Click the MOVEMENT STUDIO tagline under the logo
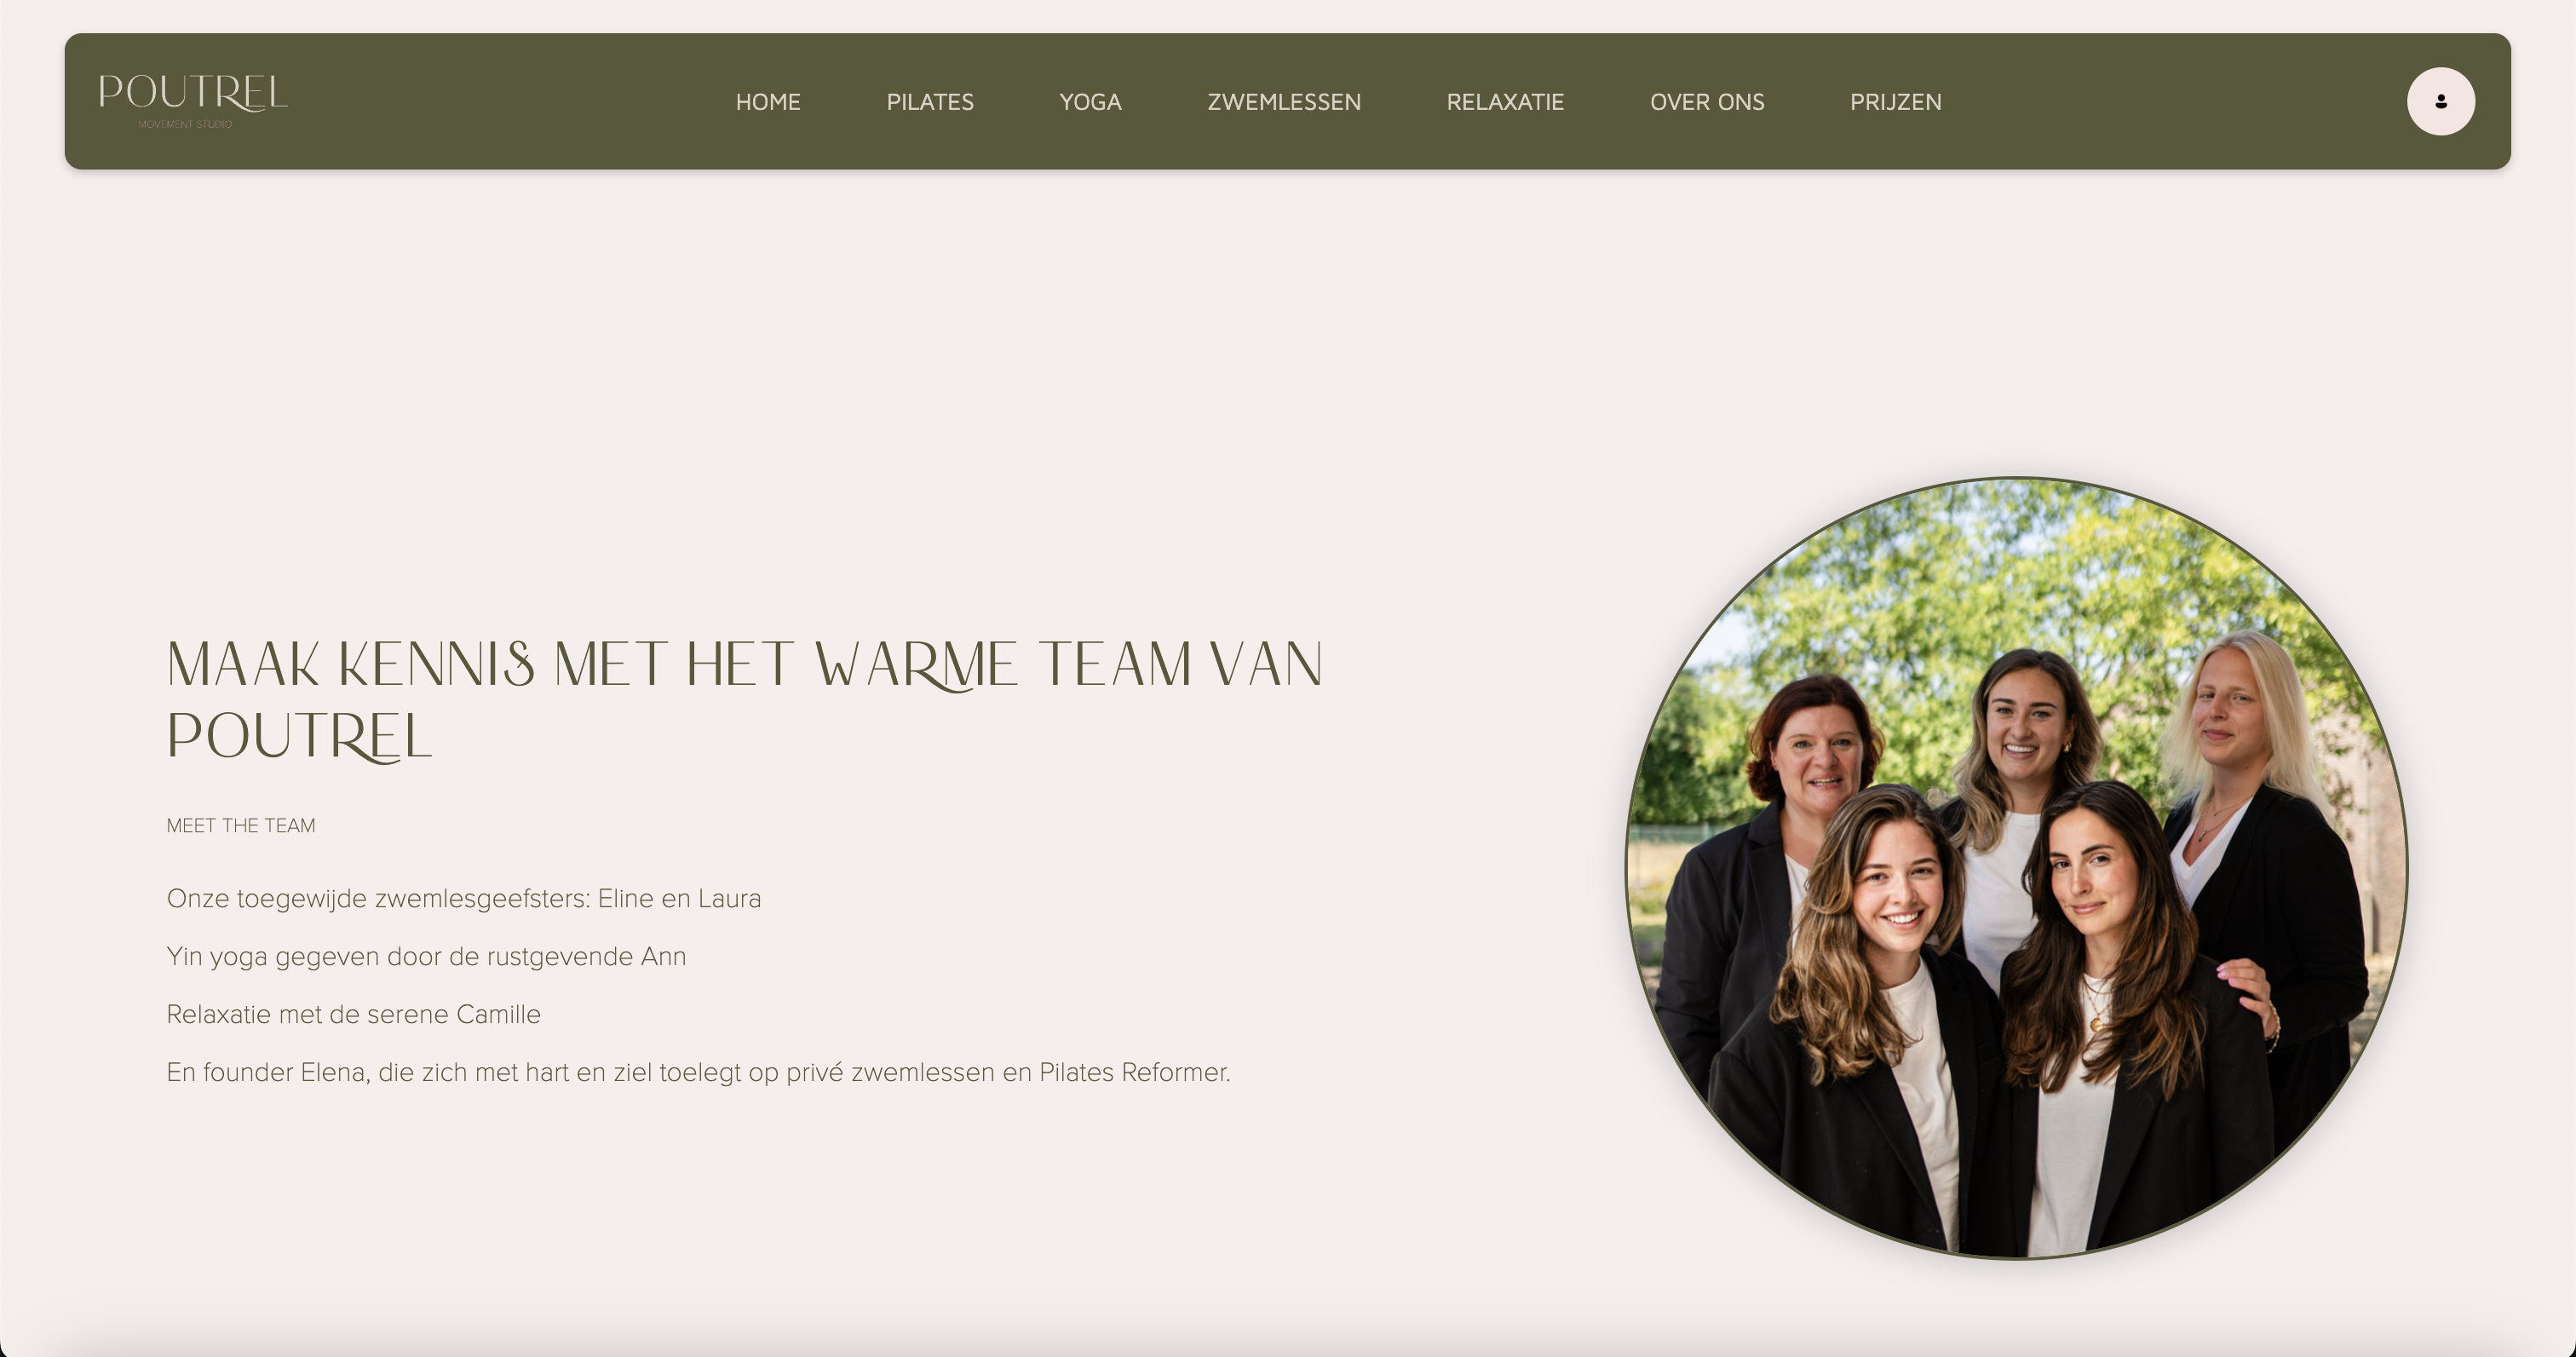2576x1357 pixels. click(185, 124)
